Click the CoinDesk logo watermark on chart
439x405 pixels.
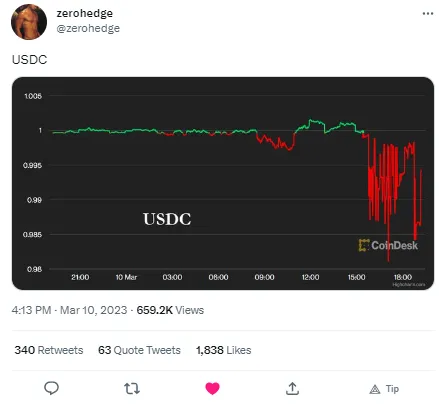click(x=388, y=245)
